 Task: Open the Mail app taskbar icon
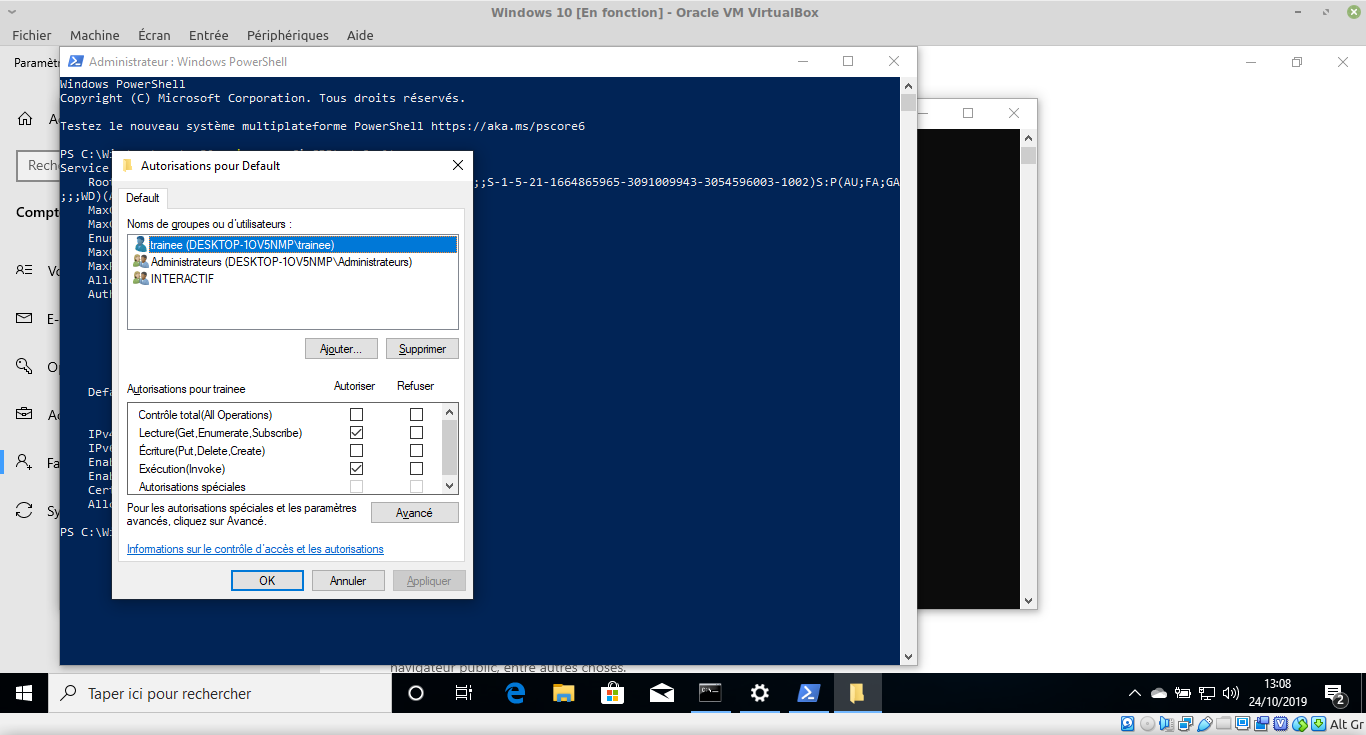click(661, 693)
